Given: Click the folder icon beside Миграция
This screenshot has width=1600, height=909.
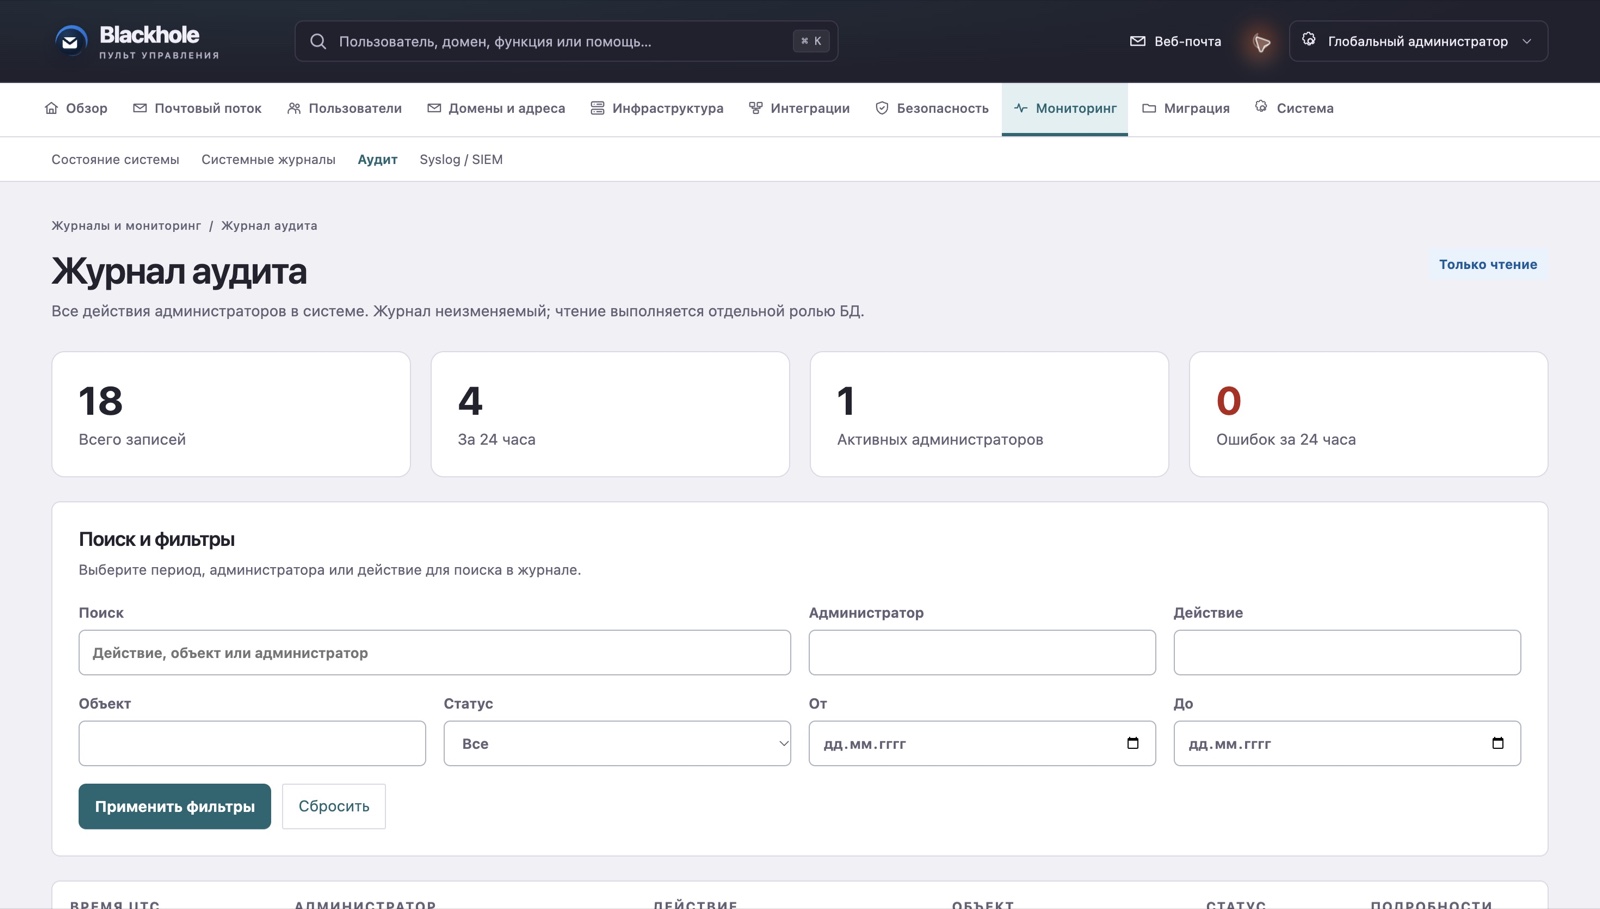Looking at the screenshot, I should tap(1149, 108).
